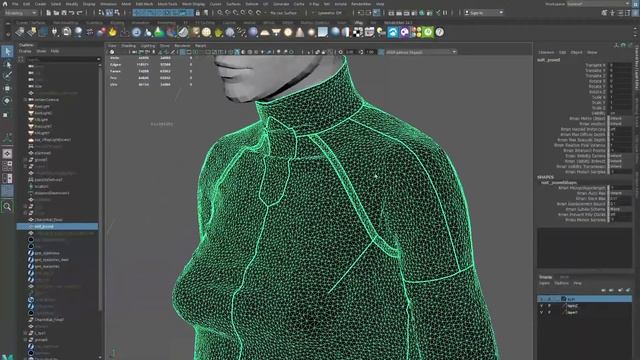Click the Save Scene icon
Viewport: 640px width, 360px height.
[64, 13]
